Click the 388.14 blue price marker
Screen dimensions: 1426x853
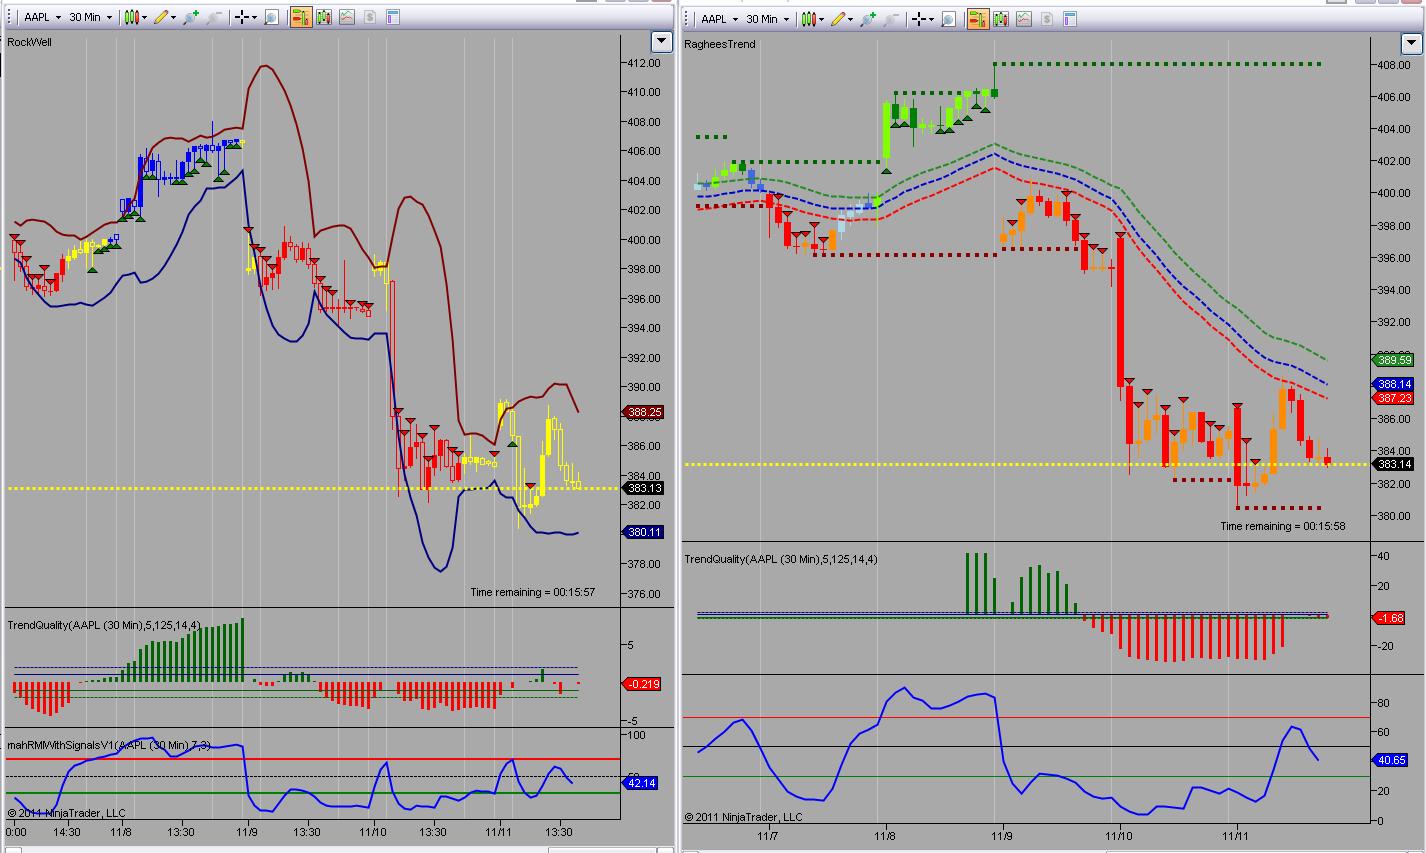pyautogui.click(x=1394, y=384)
